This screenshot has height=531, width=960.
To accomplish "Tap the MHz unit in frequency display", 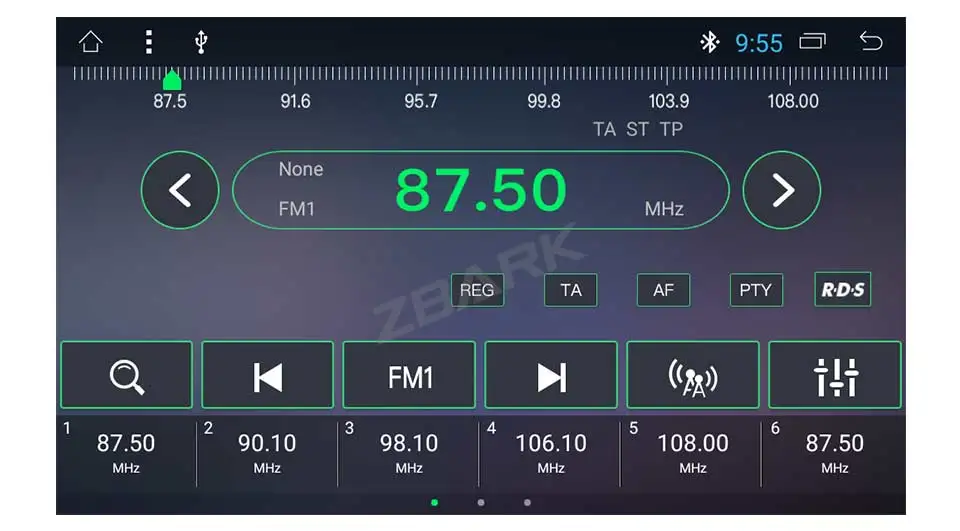I will [x=664, y=209].
